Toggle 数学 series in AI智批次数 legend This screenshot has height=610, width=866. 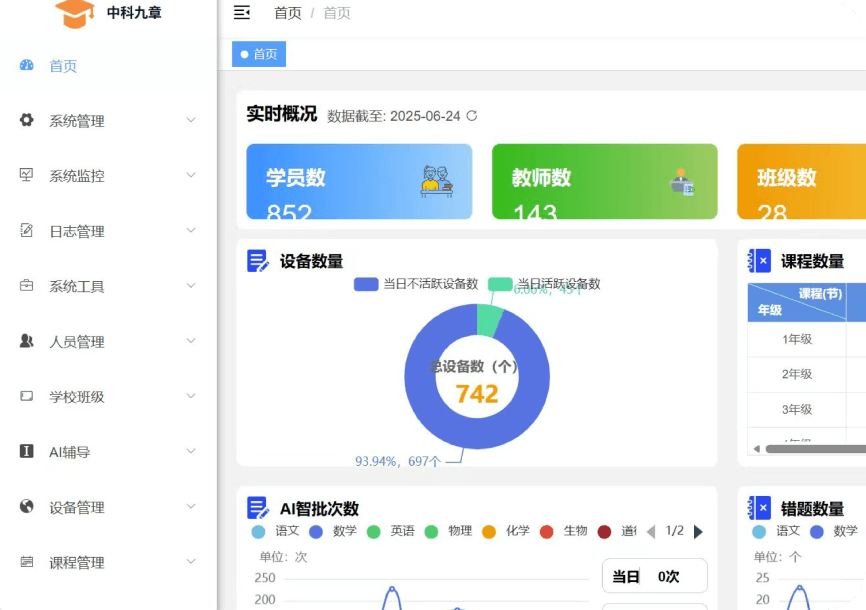tap(333, 531)
